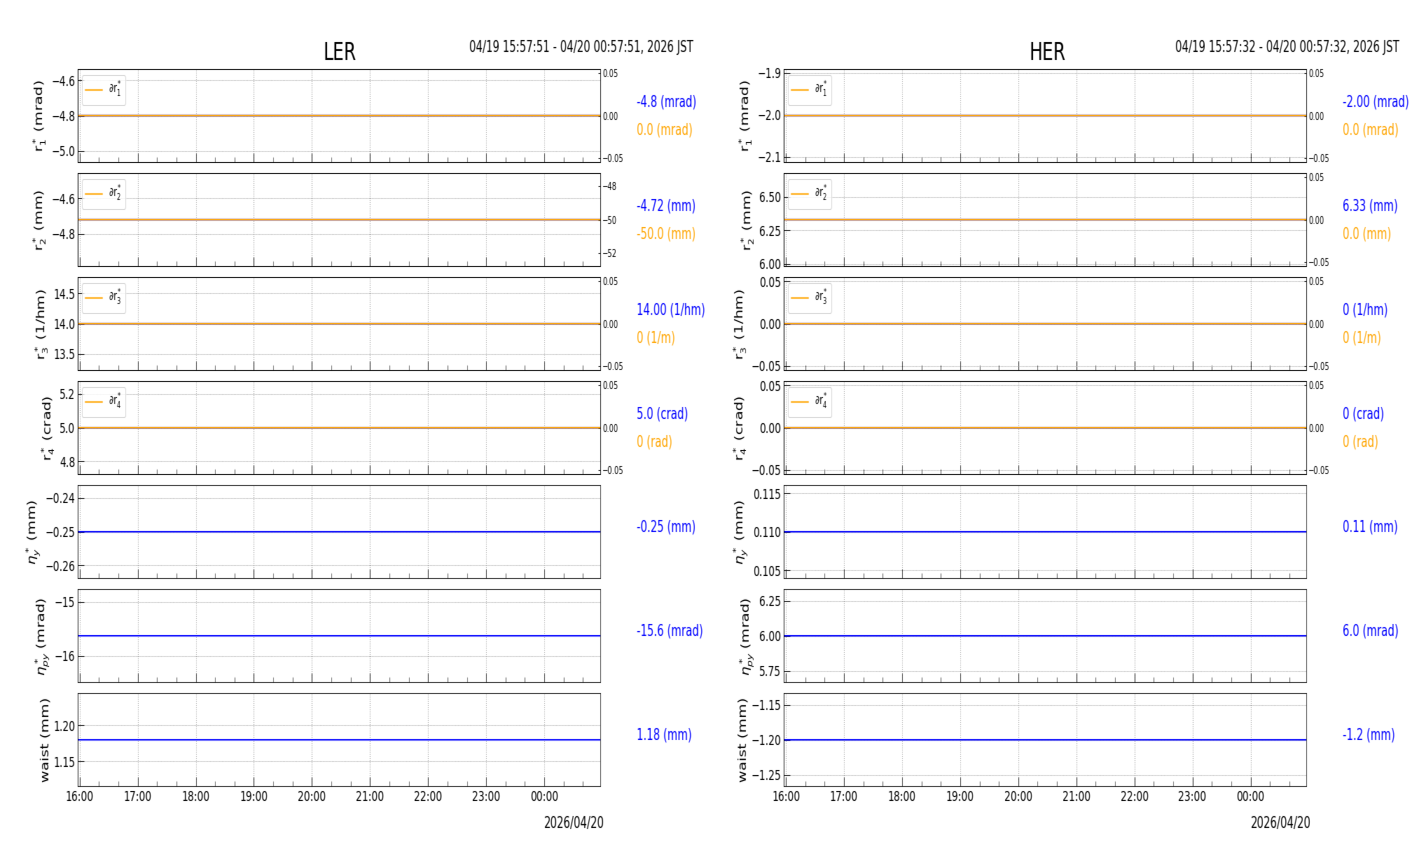This screenshot has width=1412, height=864.
Task: Click the HER waist (mm) axis label
Action: pos(743,740)
